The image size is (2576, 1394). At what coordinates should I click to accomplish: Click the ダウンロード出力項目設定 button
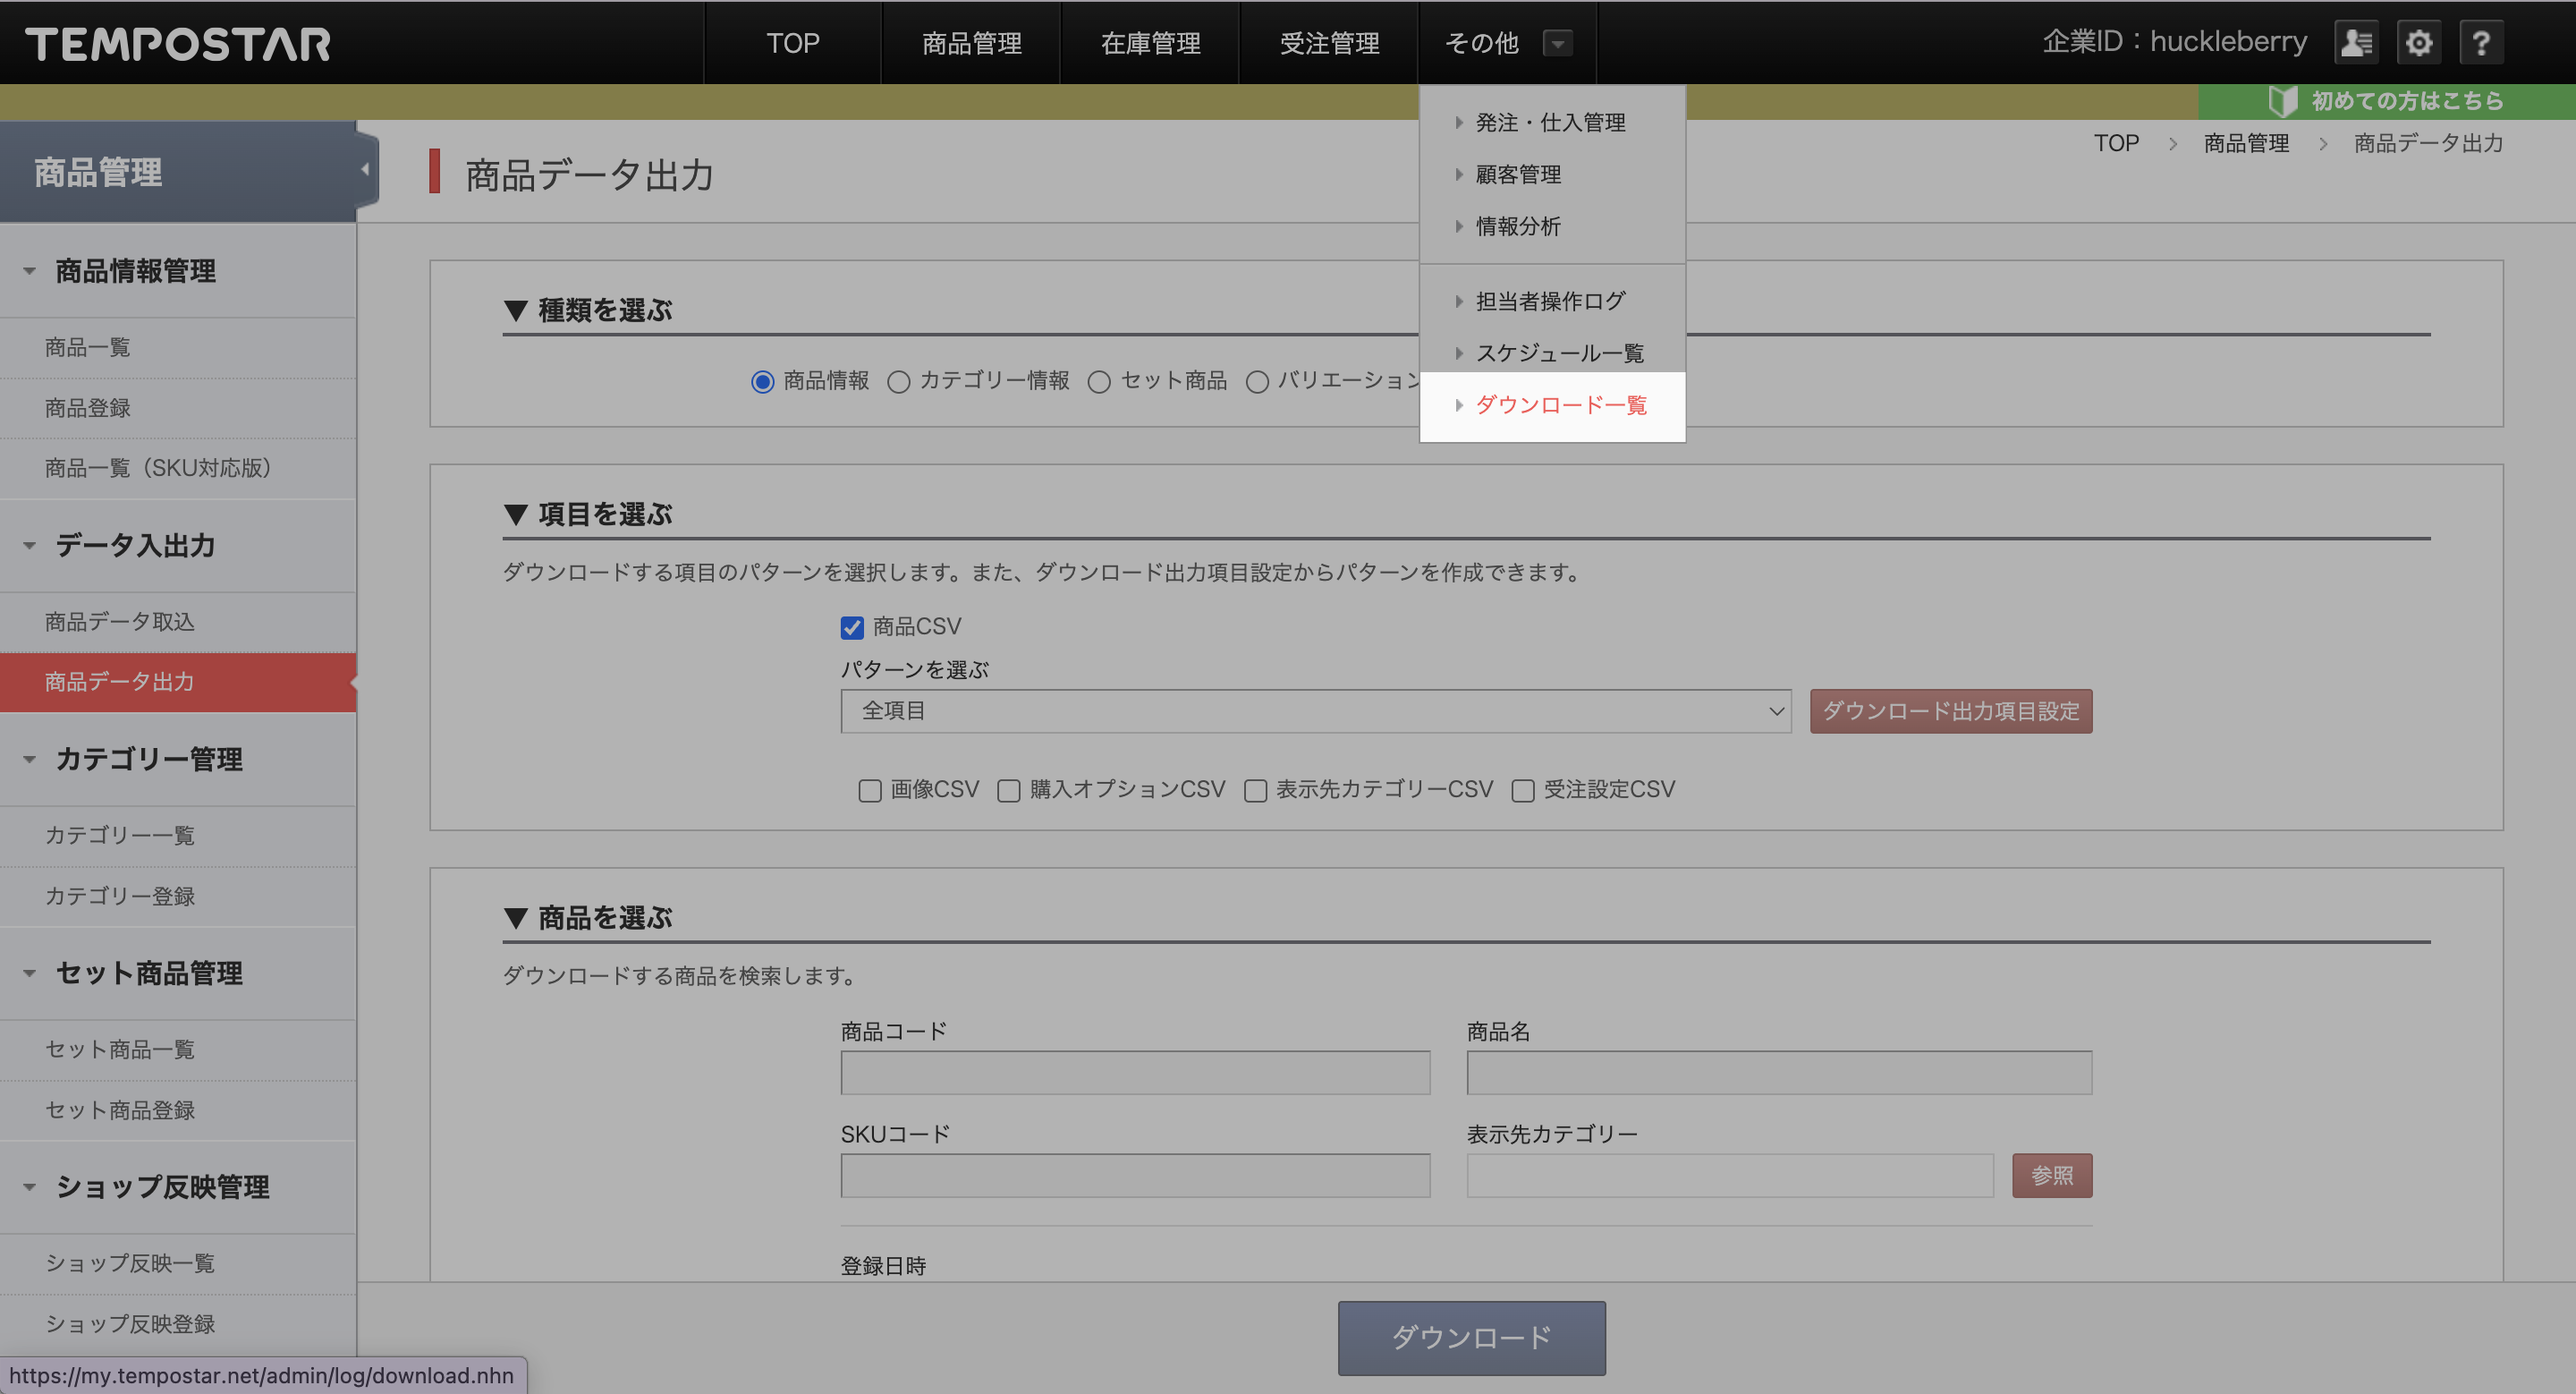pyautogui.click(x=1950, y=711)
